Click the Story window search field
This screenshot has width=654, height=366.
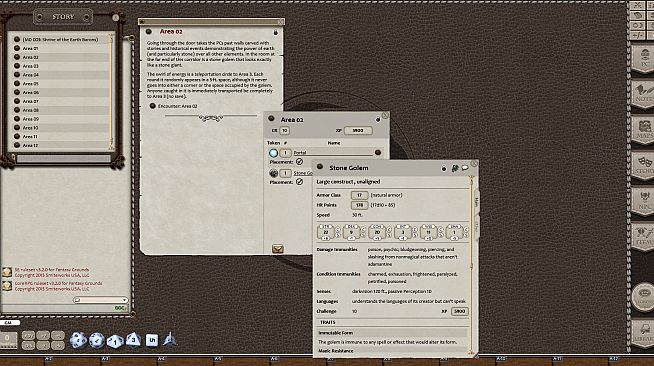point(64,158)
